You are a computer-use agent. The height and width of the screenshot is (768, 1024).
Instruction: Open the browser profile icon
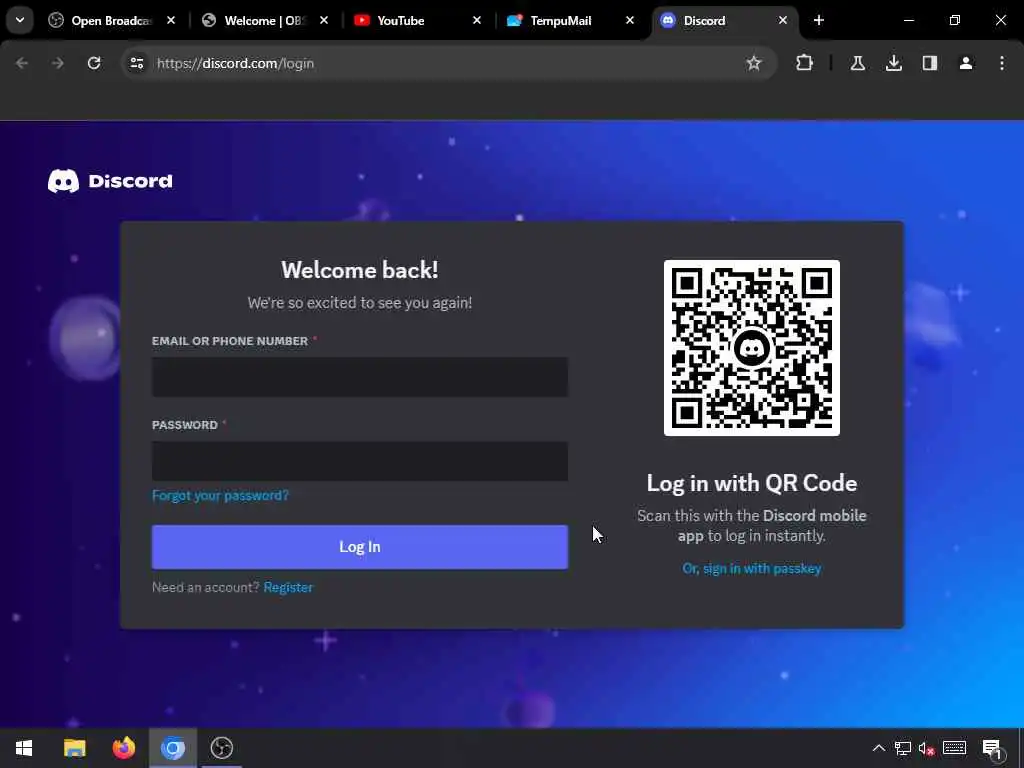(x=966, y=63)
